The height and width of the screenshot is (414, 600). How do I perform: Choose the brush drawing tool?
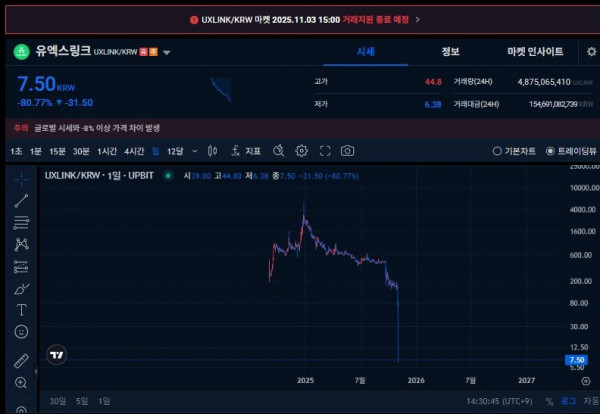click(21, 289)
